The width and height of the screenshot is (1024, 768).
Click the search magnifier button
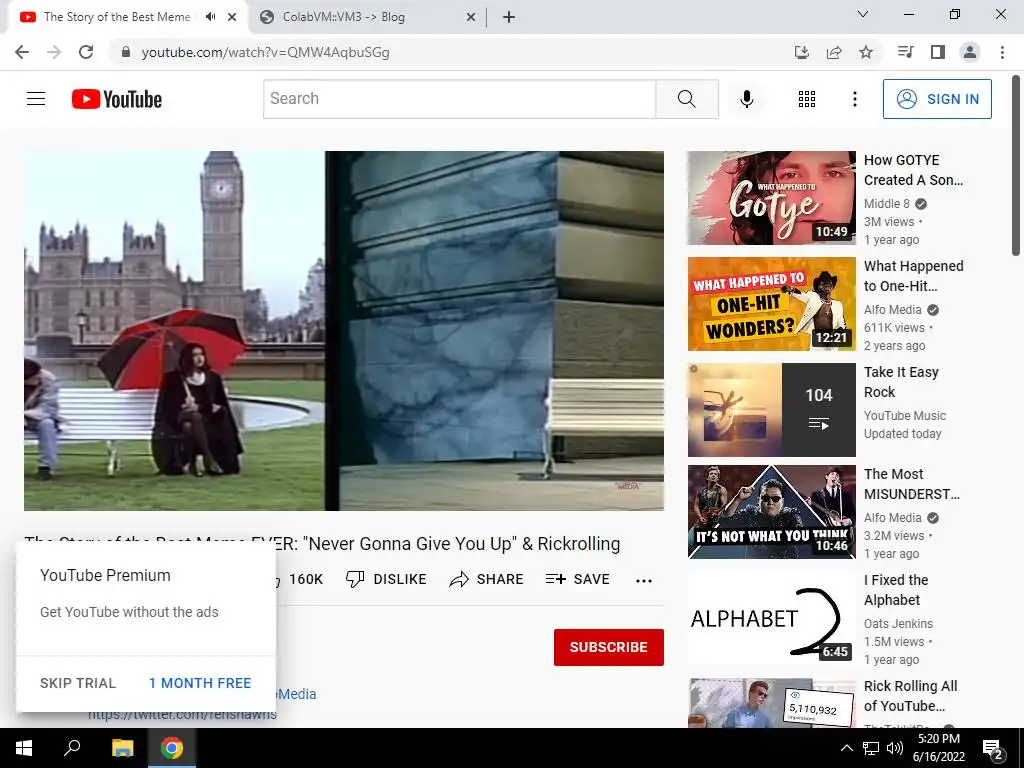(686, 99)
